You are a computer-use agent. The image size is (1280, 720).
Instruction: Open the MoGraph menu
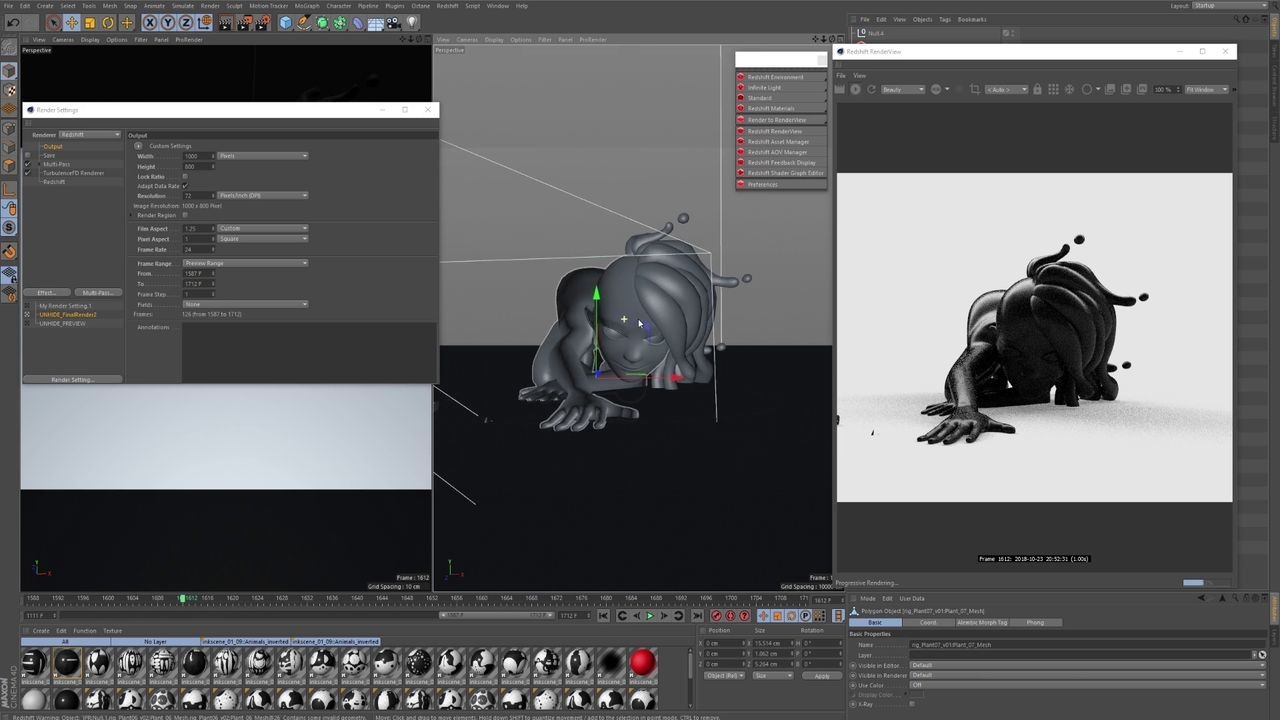coord(307,6)
